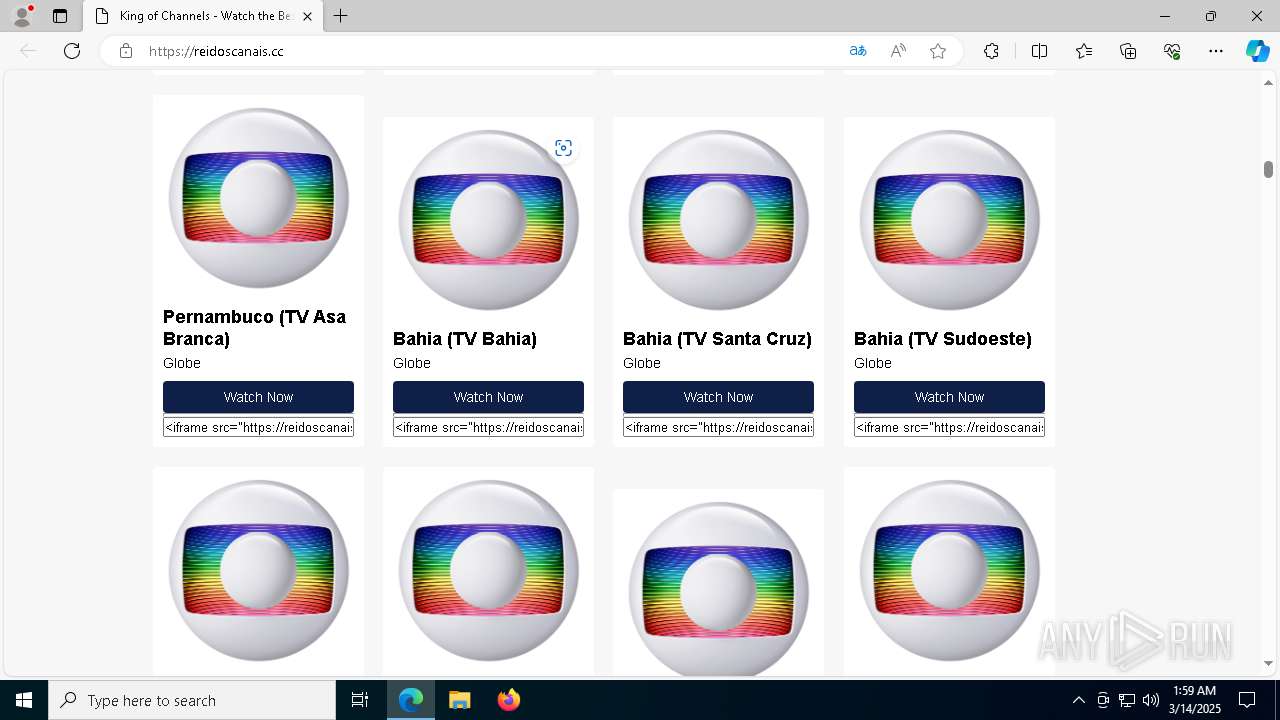
Task: Click the Pernambuco (TV Asa Branca) title
Action: click(x=254, y=328)
